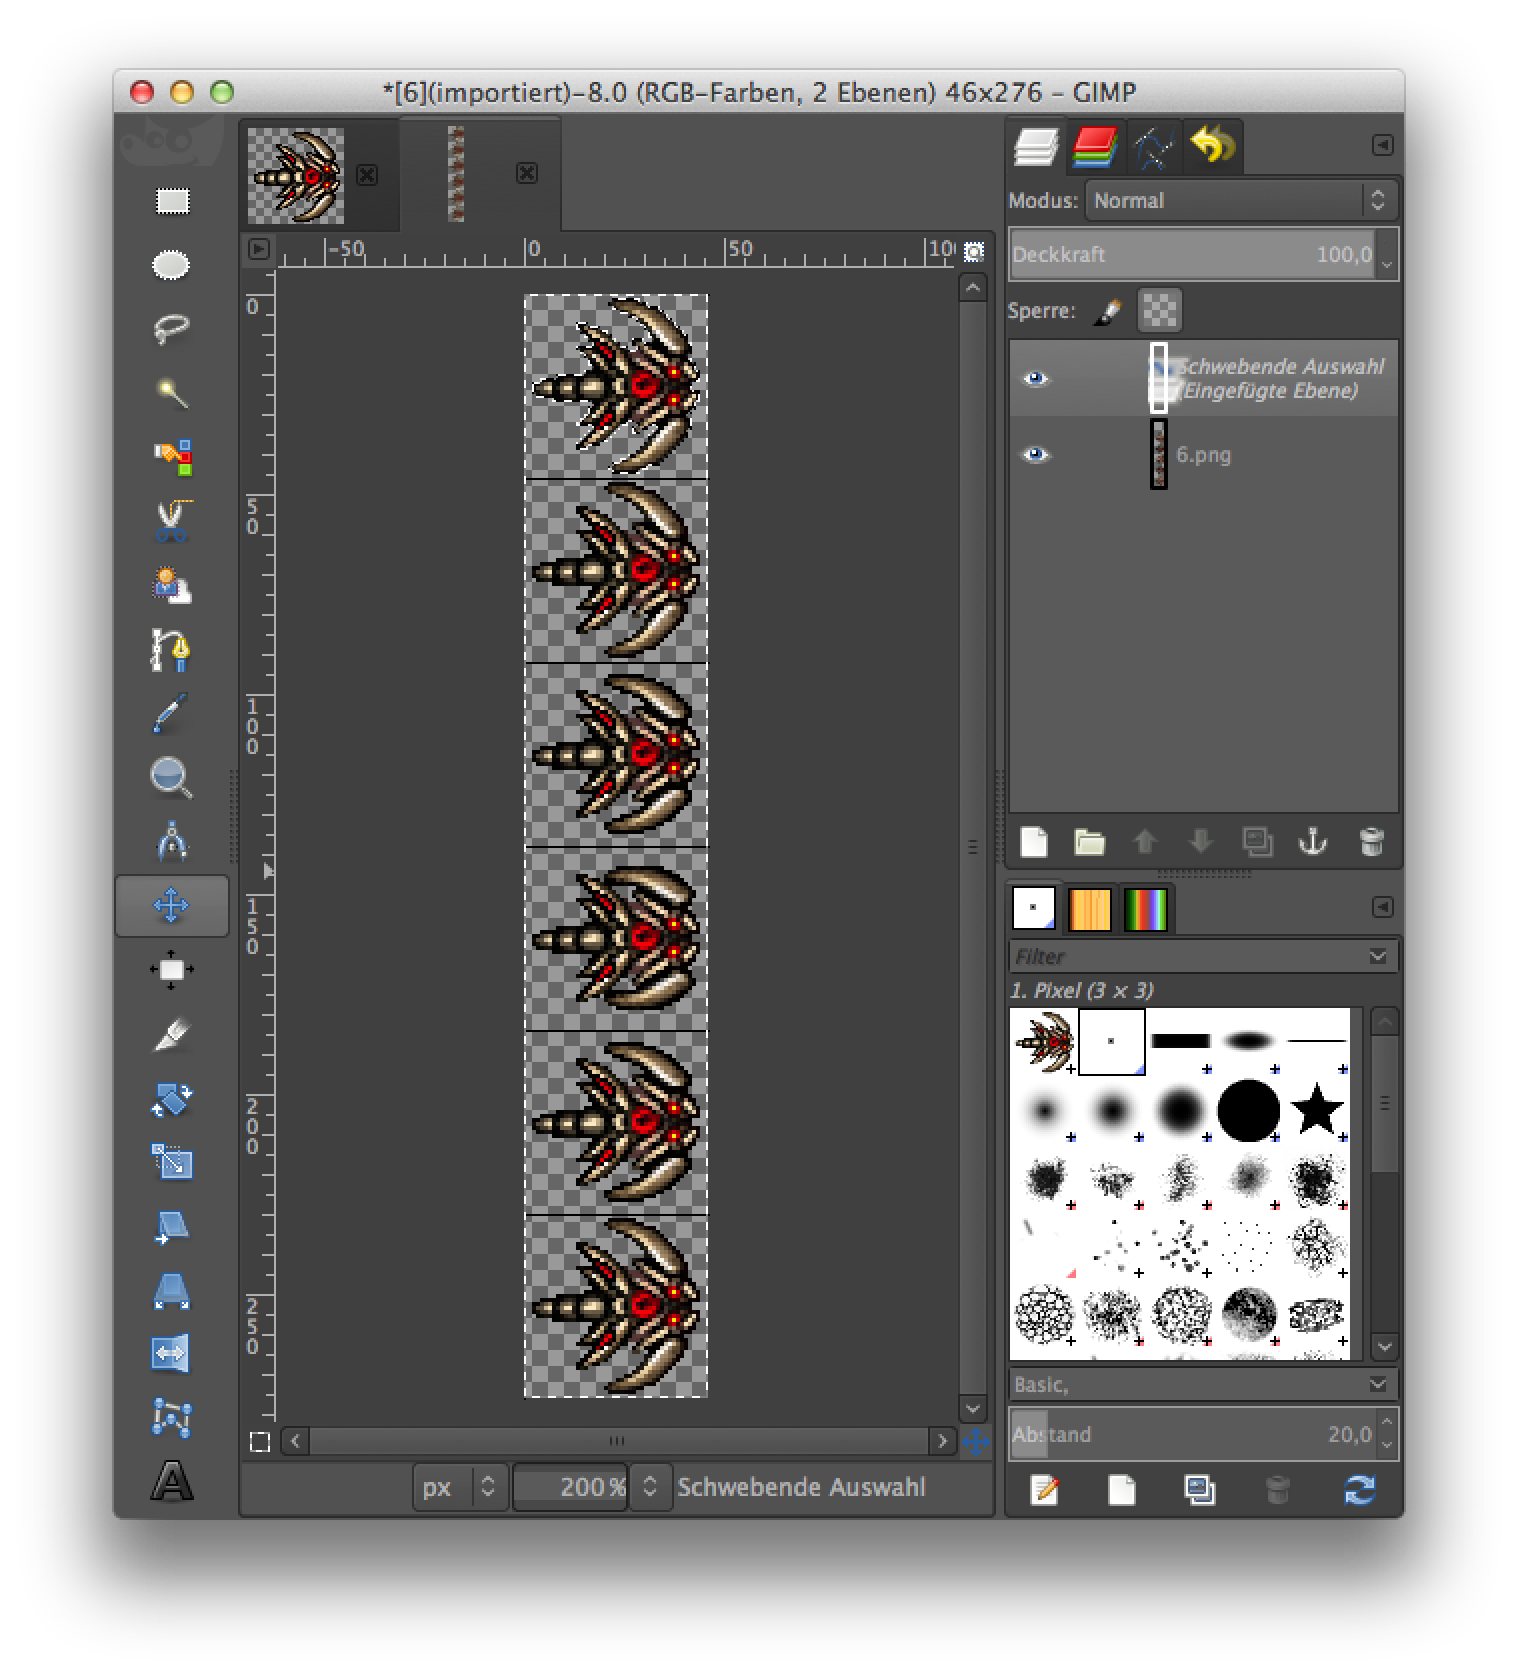Select the Paths tool
Viewport: 1518px width, 1676px height.
coord(172,650)
